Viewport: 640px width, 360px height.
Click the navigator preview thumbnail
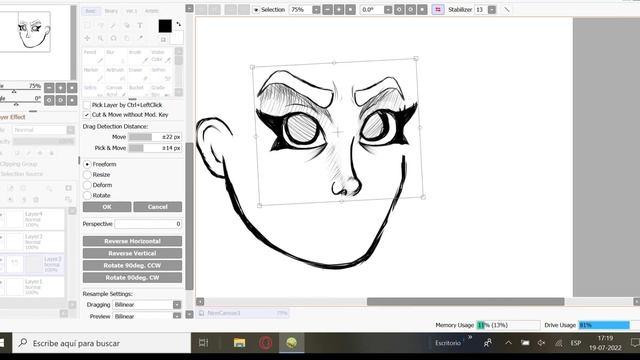pos(25,31)
